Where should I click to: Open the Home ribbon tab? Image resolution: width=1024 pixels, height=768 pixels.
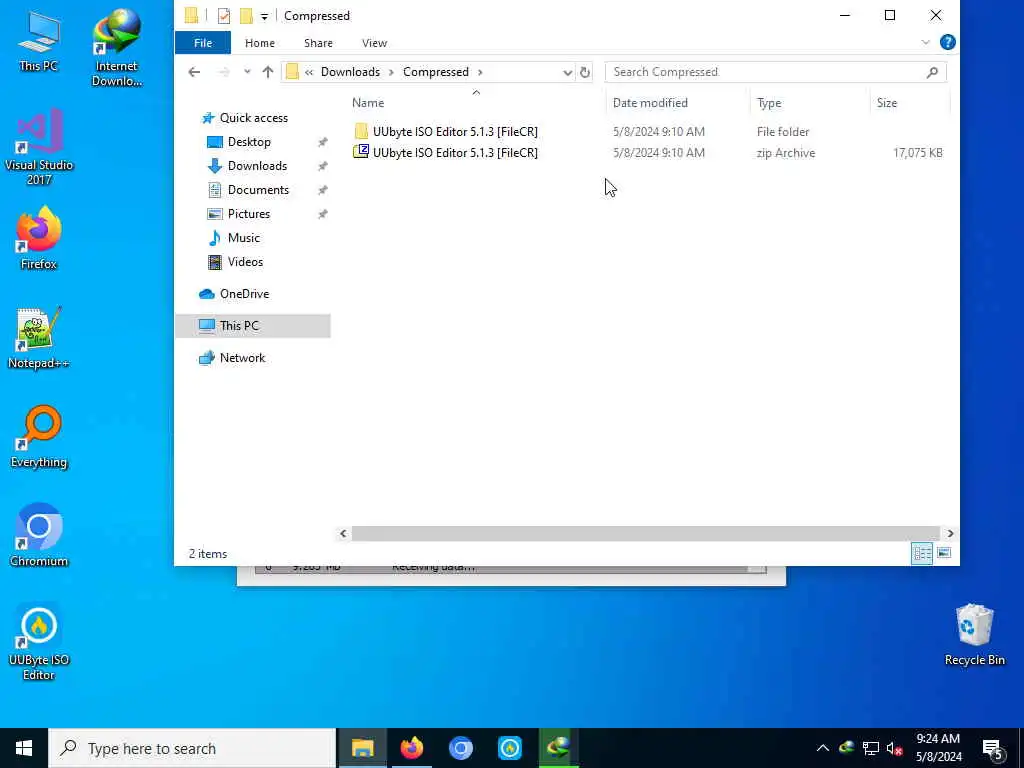pyautogui.click(x=260, y=43)
